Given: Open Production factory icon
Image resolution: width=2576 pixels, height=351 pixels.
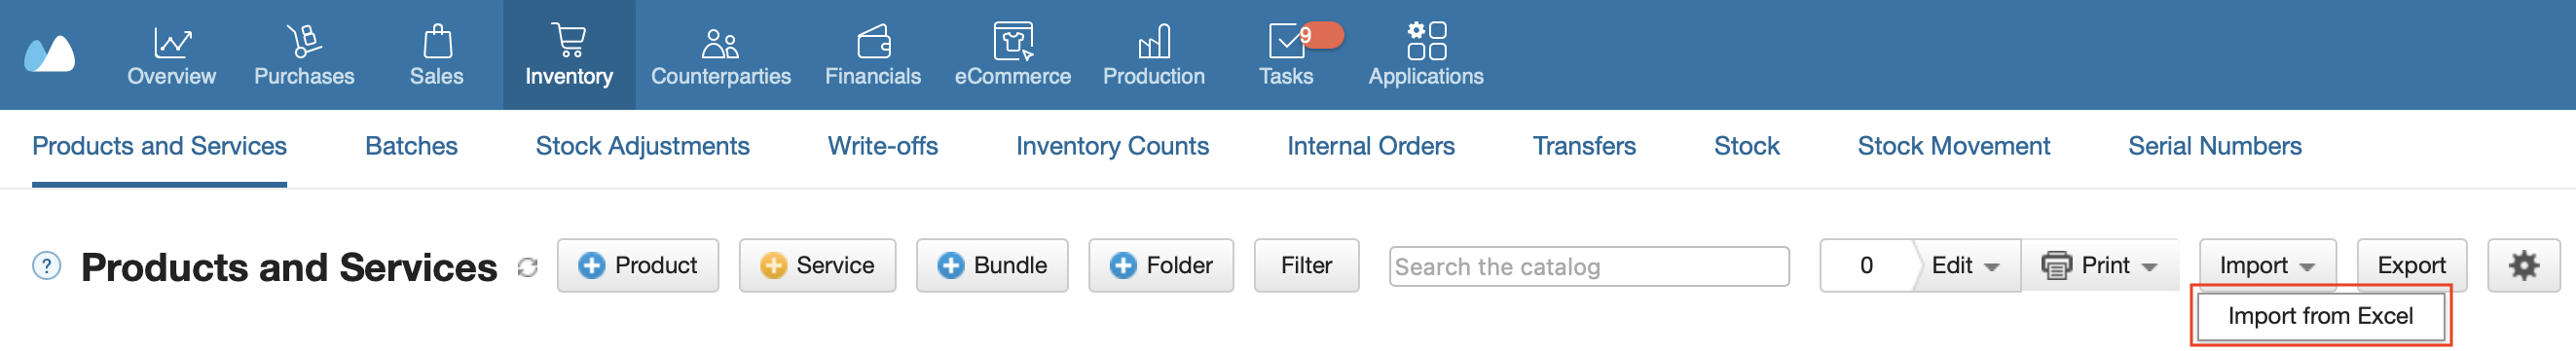Looking at the screenshot, I should point(1154,42).
